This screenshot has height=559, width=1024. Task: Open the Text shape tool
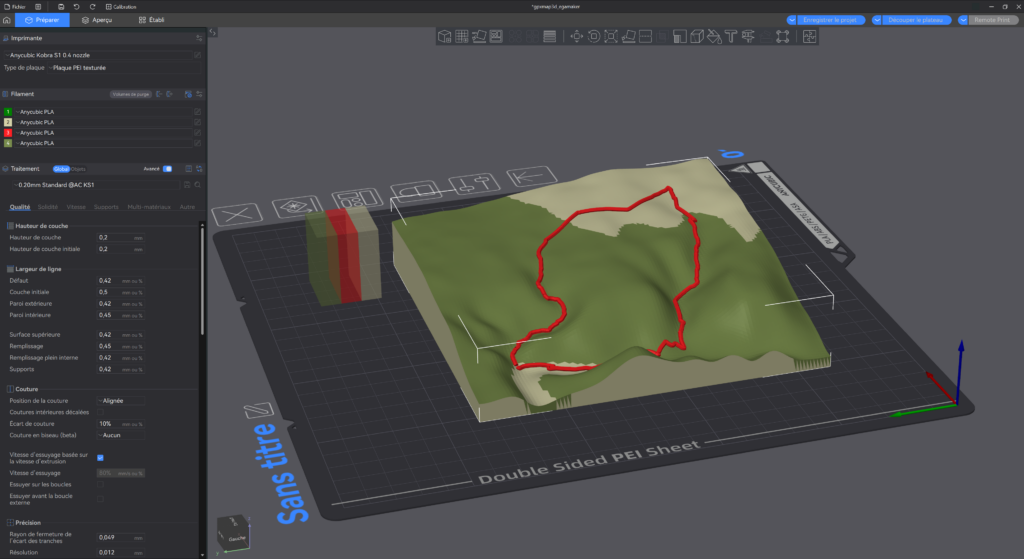click(x=731, y=37)
